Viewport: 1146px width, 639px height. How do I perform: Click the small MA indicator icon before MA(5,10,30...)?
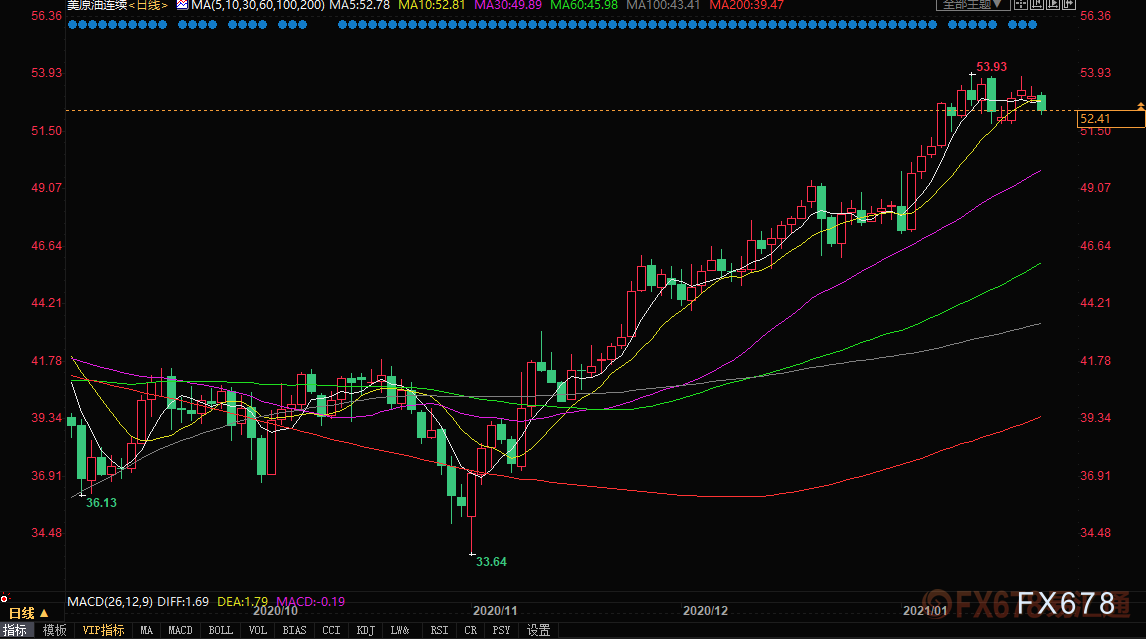tap(181, 5)
